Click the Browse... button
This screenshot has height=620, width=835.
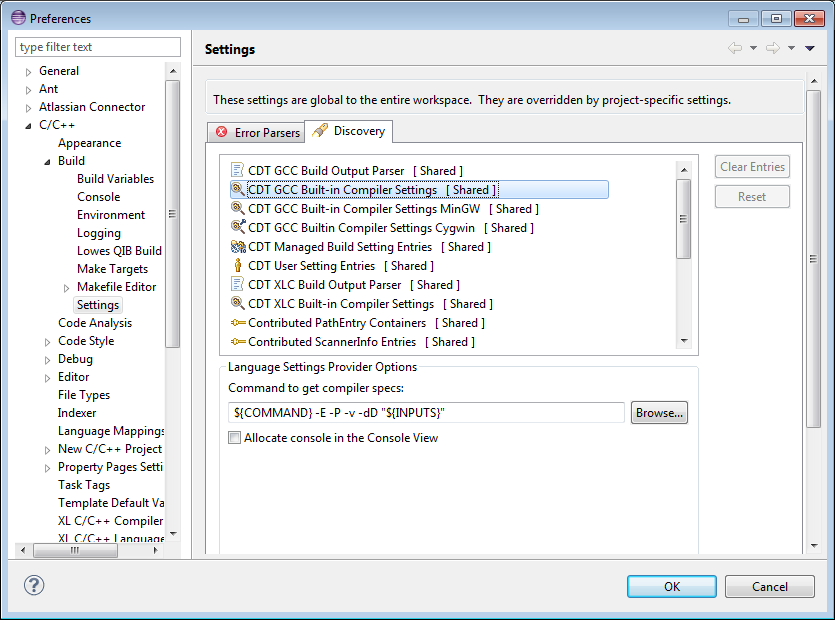point(659,413)
